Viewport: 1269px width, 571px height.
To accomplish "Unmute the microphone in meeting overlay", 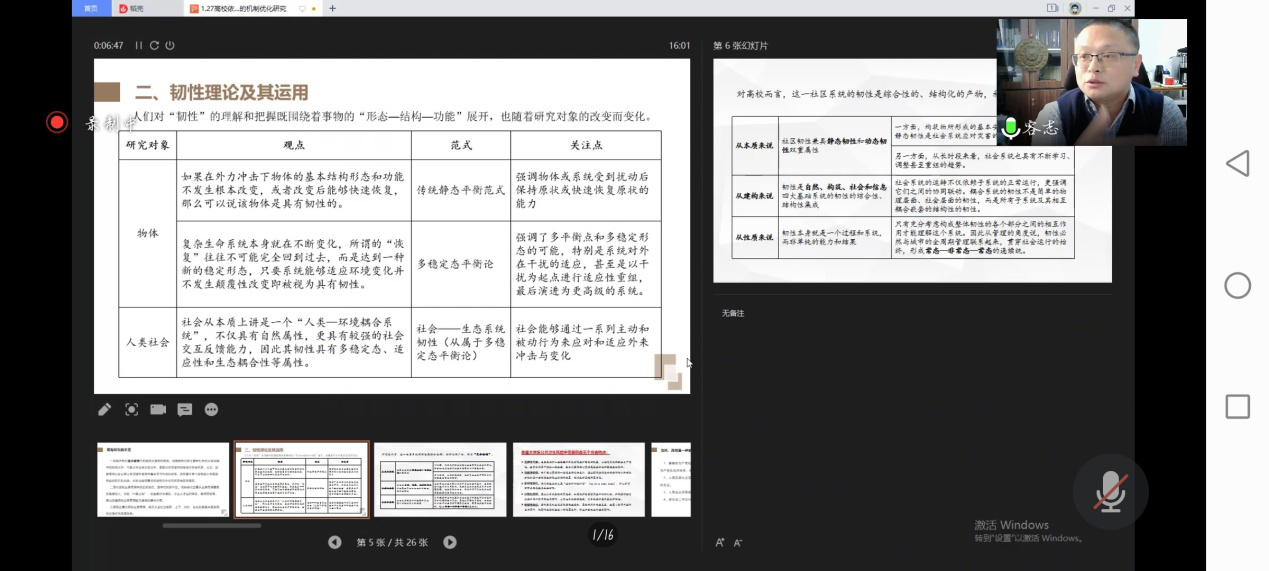I will (1110, 492).
